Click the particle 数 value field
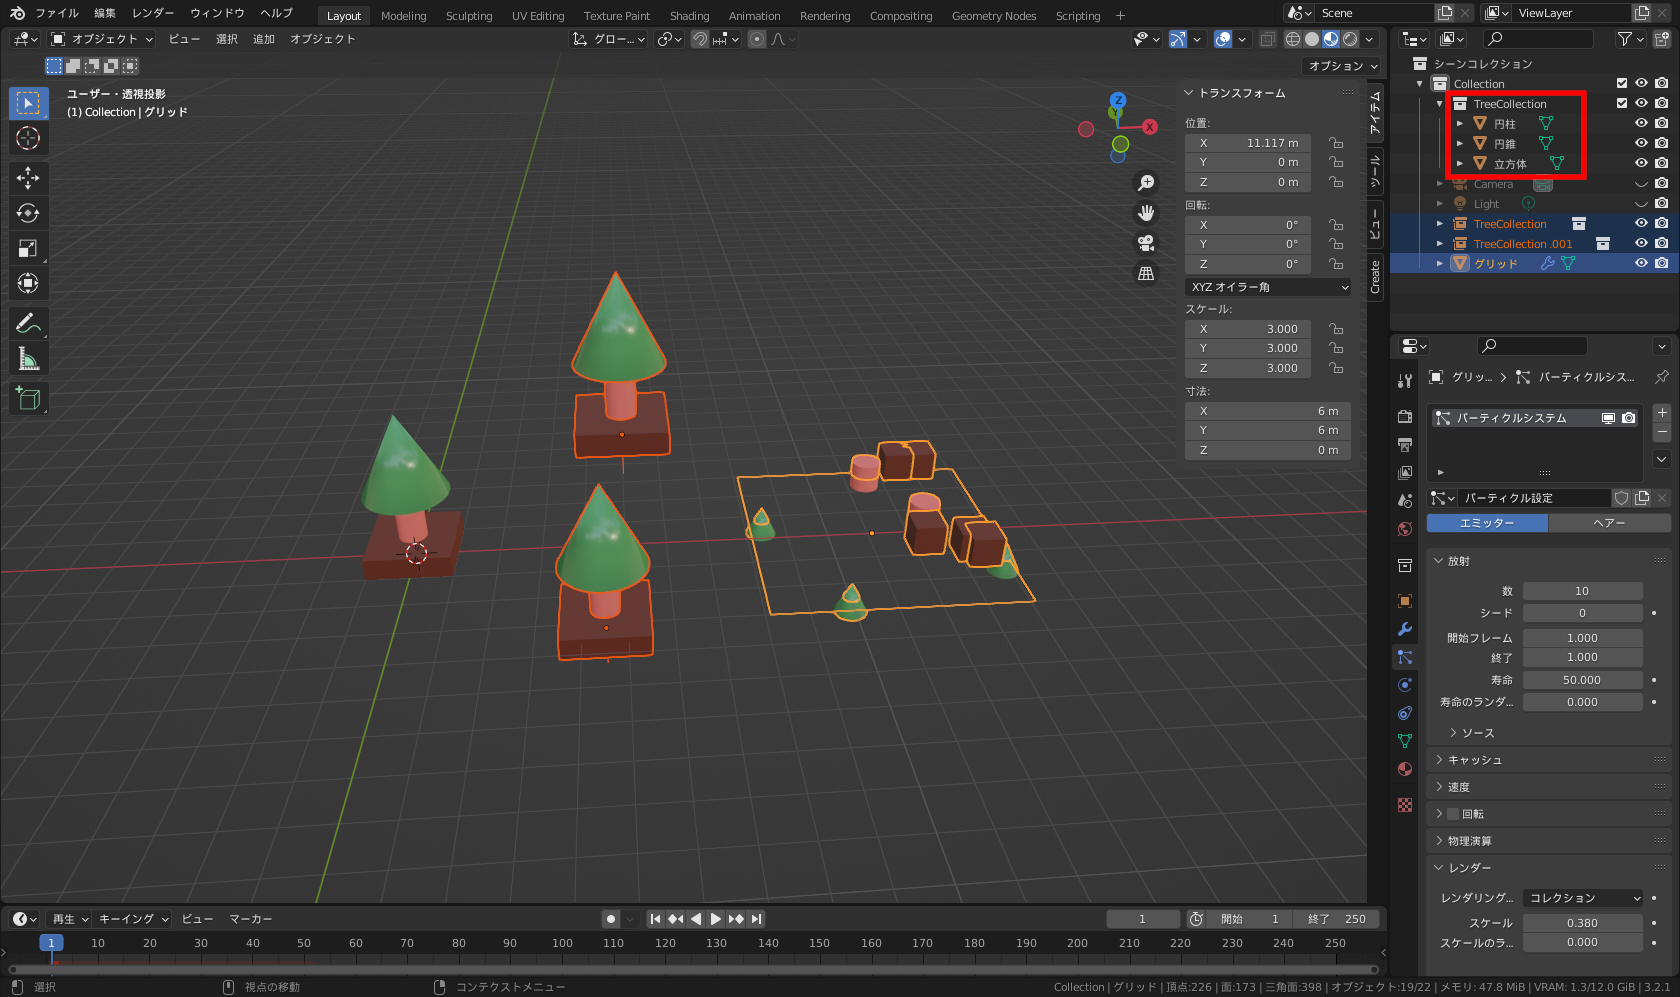 1582,591
